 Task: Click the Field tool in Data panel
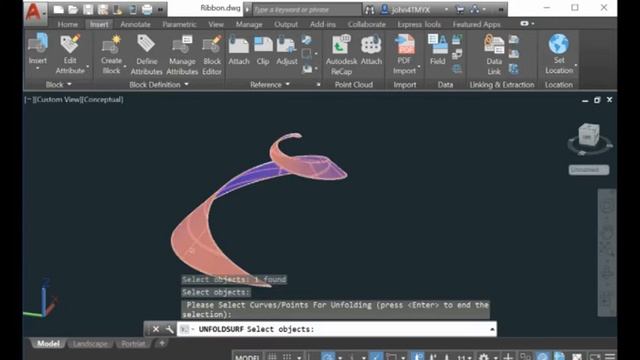coord(437,50)
